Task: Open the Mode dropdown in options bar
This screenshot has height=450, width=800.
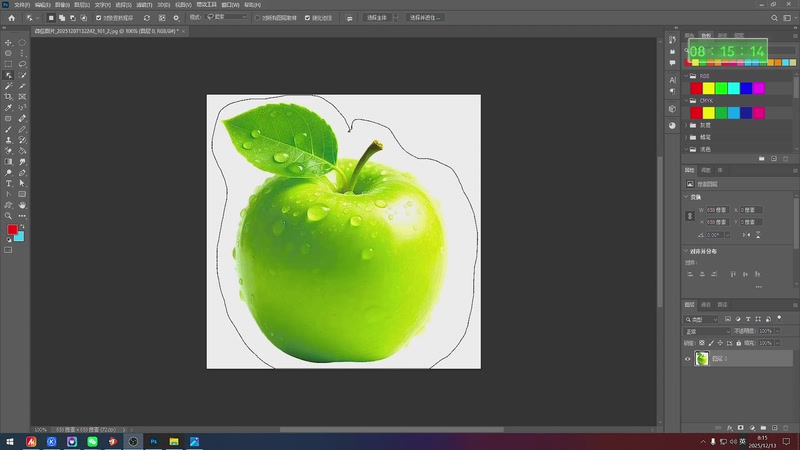Action: (x=227, y=17)
